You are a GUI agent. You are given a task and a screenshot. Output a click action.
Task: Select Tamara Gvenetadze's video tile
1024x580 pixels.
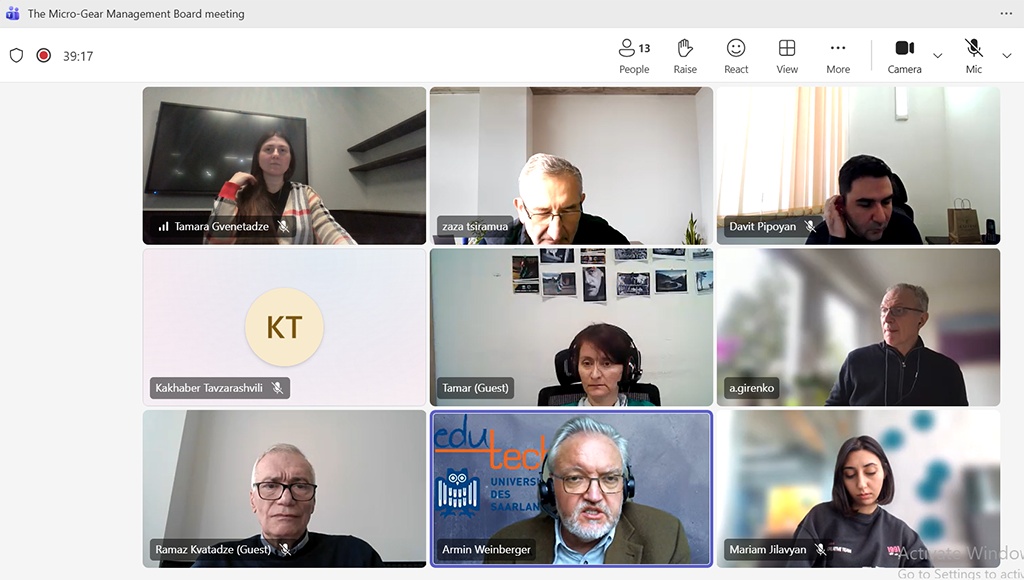[284, 165]
